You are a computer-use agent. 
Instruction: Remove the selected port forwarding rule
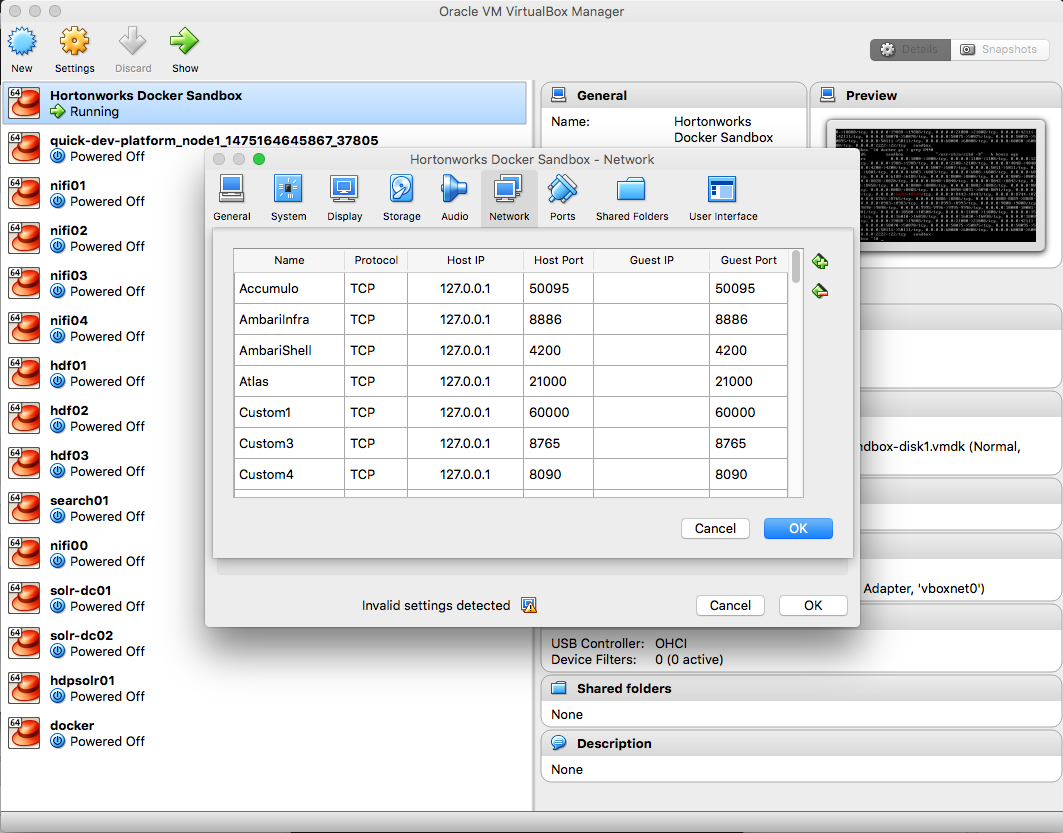820,290
